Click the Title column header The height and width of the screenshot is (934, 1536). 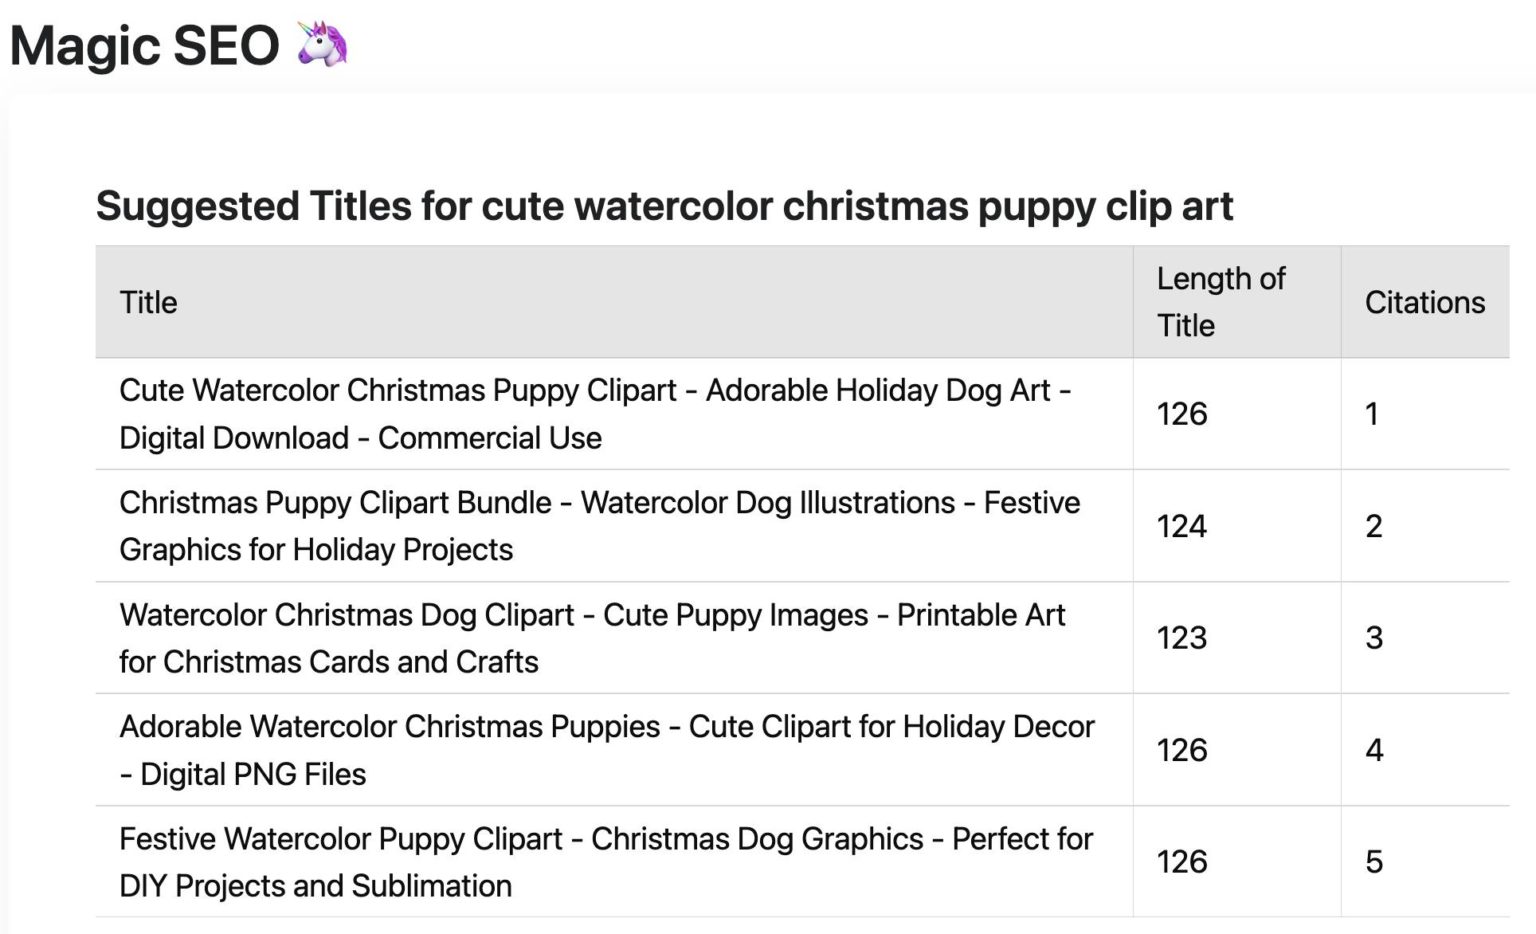click(148, 302)
